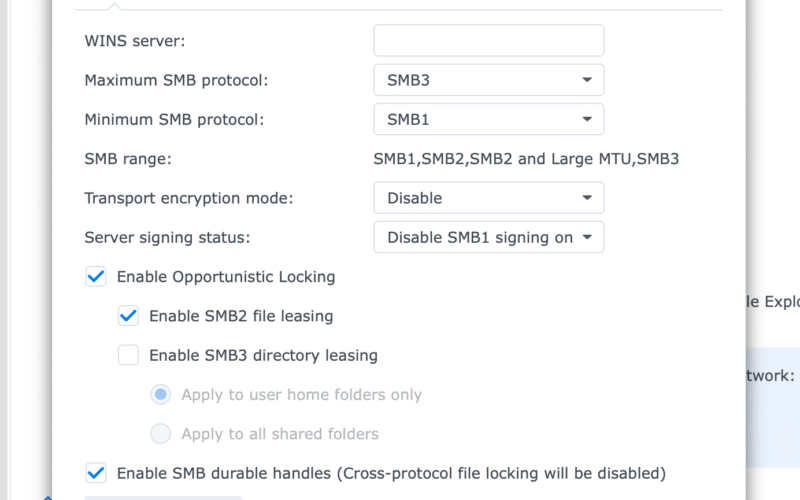Click the SMB range value listing SMB versions

pyautogui.click(x=526, y=159)
